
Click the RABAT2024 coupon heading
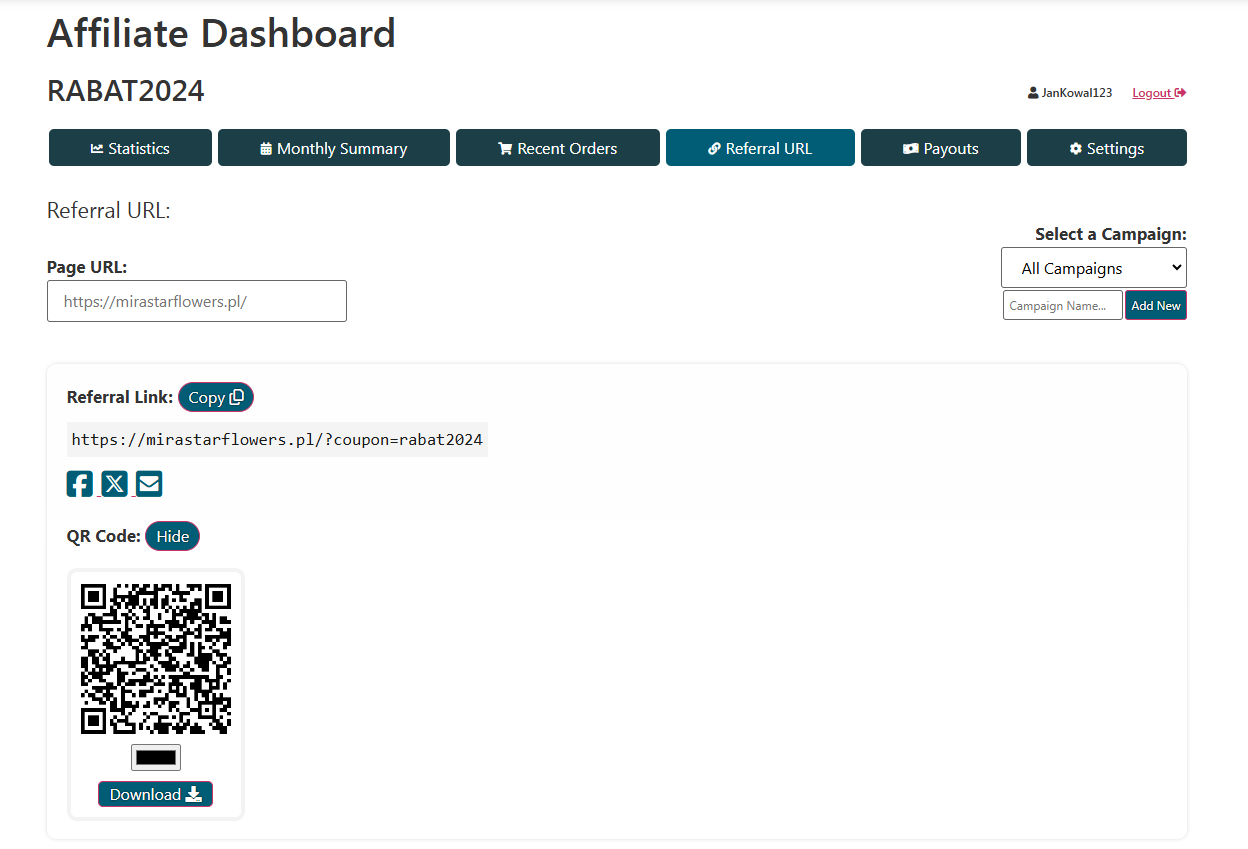(x=126, y=91)
